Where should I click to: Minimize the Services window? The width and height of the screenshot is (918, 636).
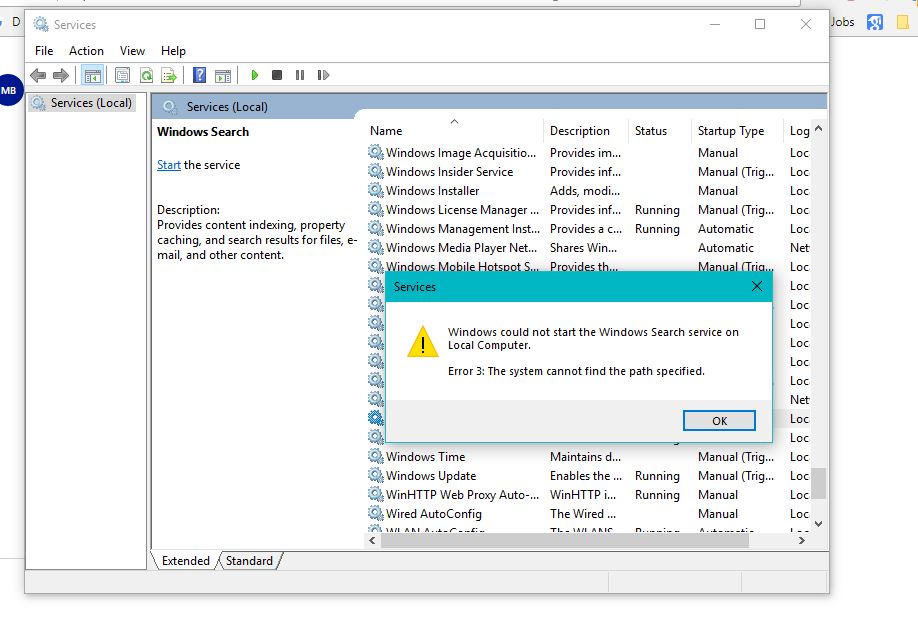[x=714, y=24]
